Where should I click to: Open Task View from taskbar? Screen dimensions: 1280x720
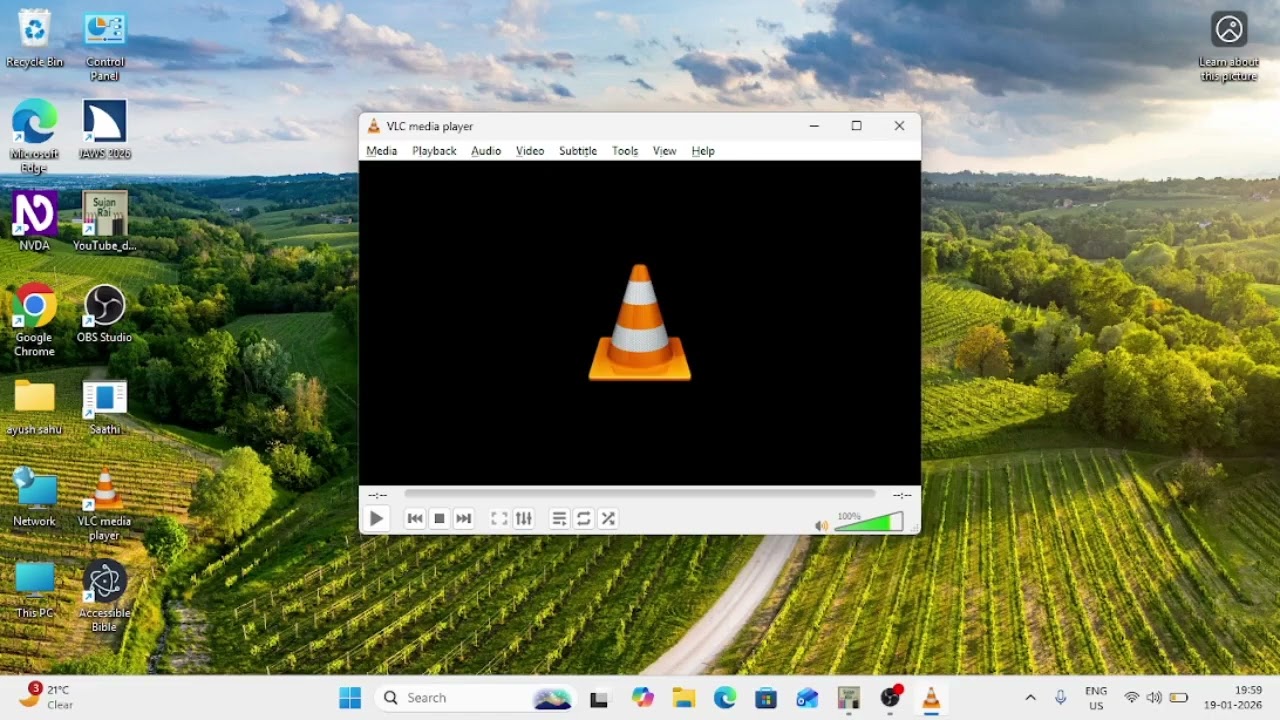tap(599, 698)
